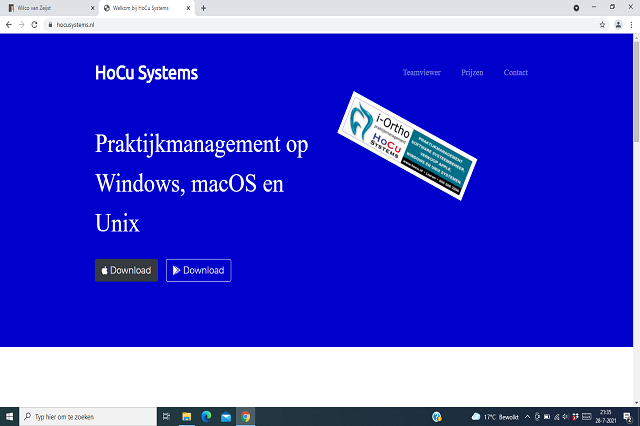Image resolution: width=640 pixels, height=426 pixels.
Task: Open network settings from the tray icon
Action: [x=556, y=417]
